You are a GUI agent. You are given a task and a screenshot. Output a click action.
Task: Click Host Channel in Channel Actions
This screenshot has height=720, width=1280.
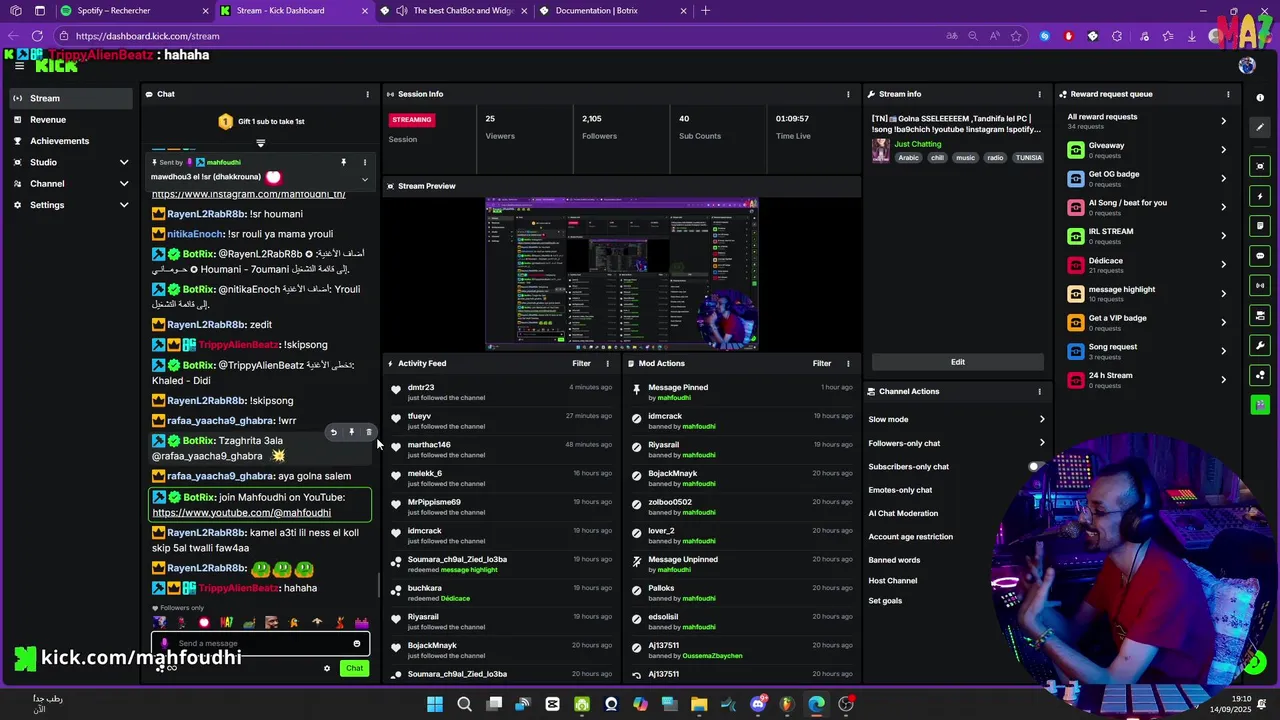(x=893, y=581)
